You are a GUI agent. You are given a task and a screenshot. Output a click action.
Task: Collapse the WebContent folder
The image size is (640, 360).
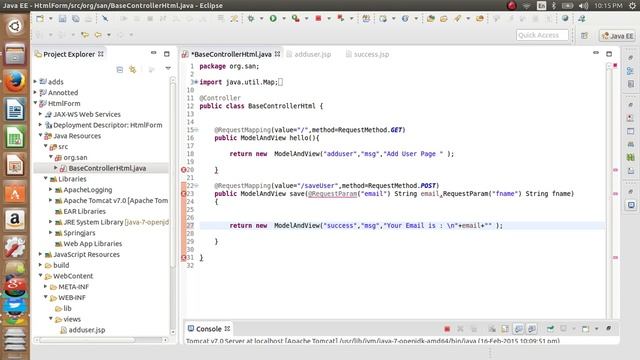pyautogui.click(x=41, y=276)
